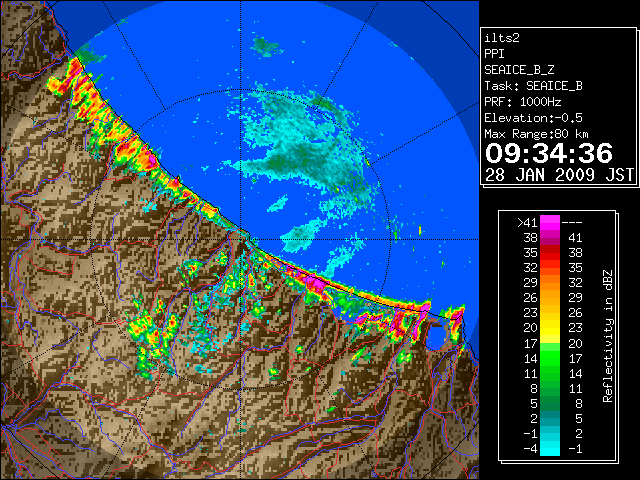Pick the red band on the color scale
640x480 pixels.
[x=550, y=253]
